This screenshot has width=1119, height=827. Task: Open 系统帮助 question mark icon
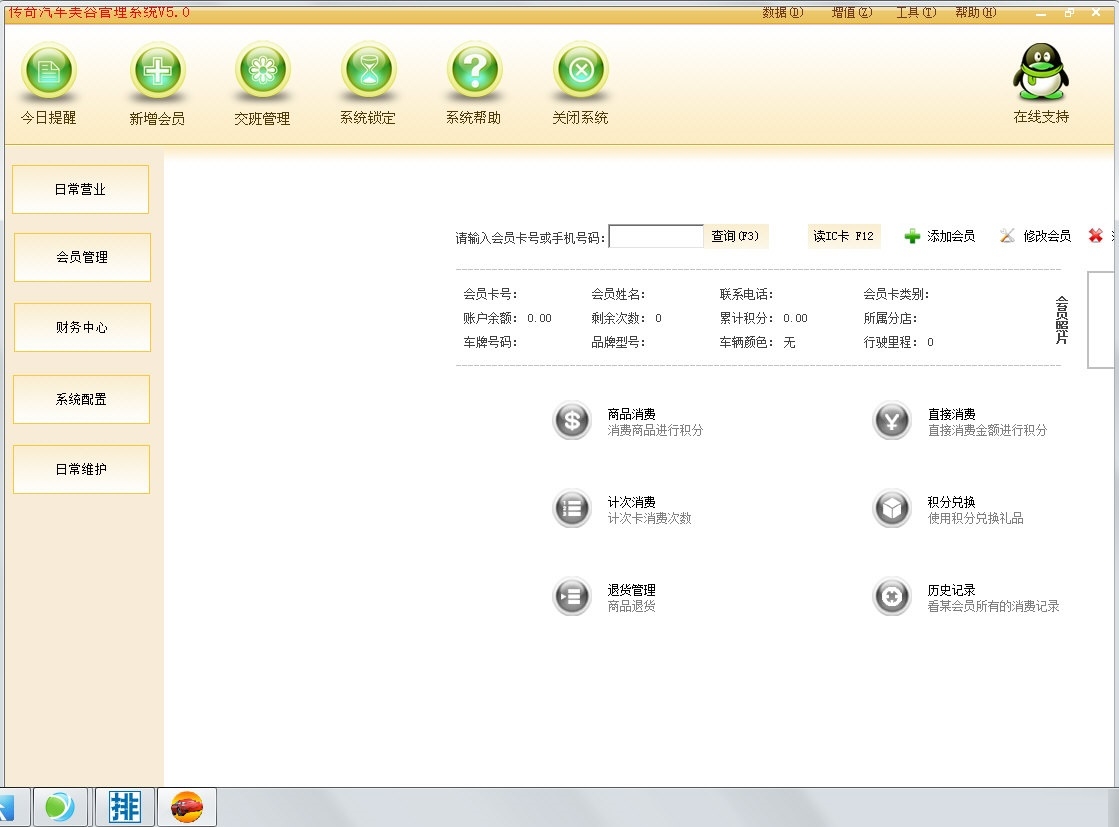coord(474,72)
